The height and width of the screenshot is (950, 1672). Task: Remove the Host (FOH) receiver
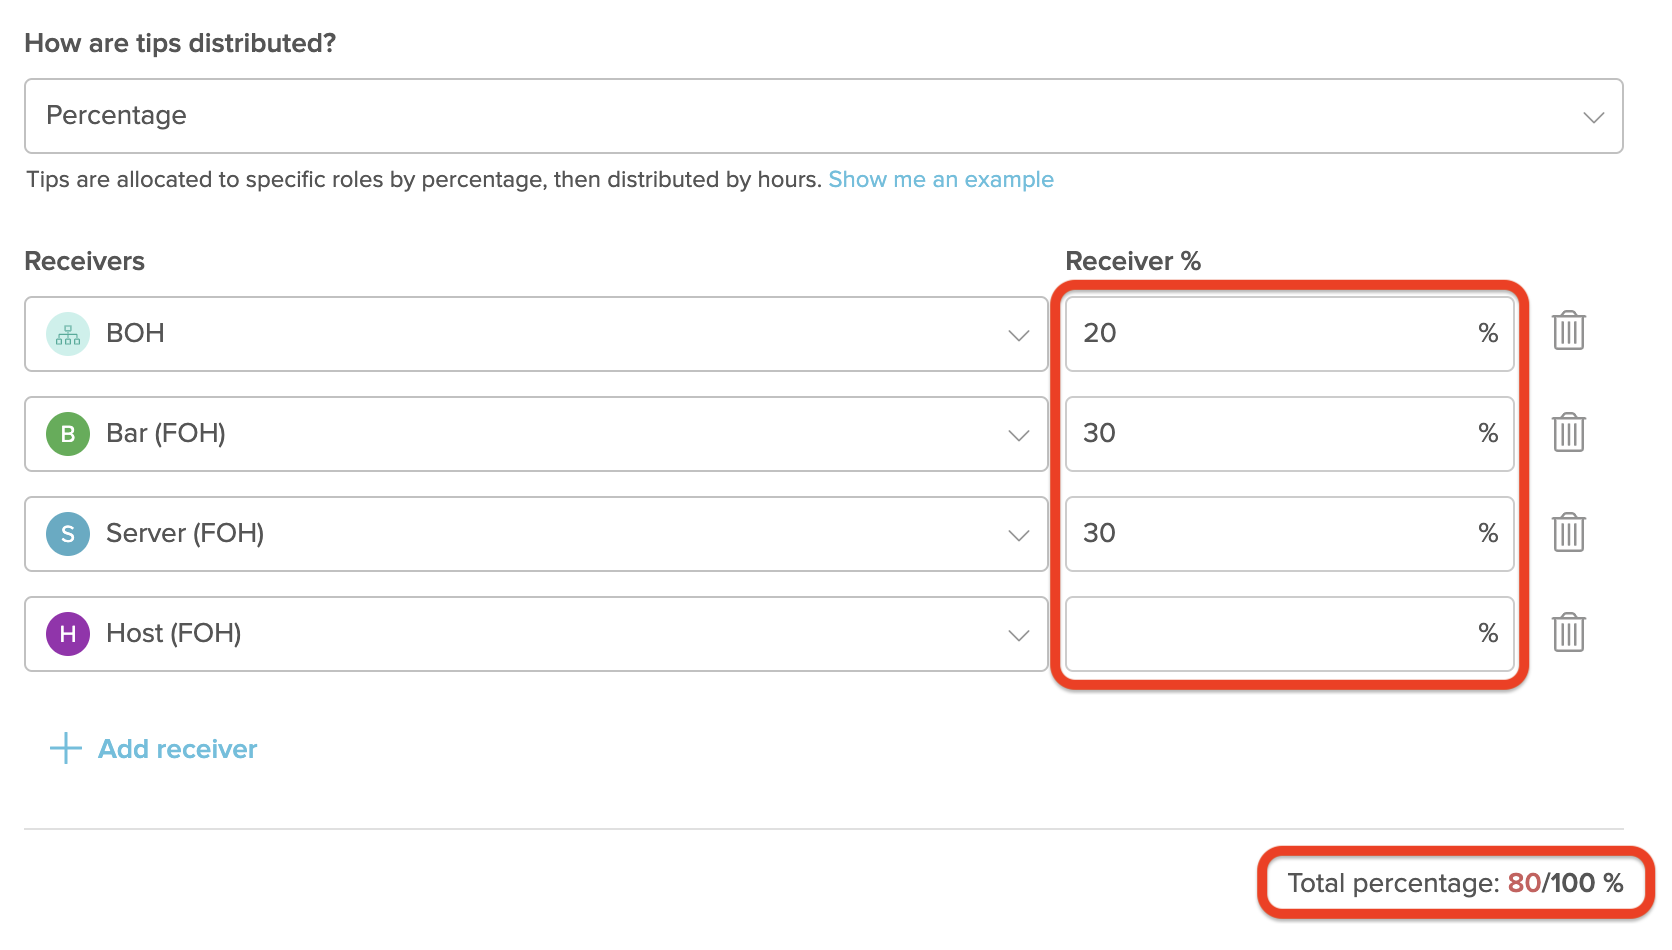click(1568, 632)
